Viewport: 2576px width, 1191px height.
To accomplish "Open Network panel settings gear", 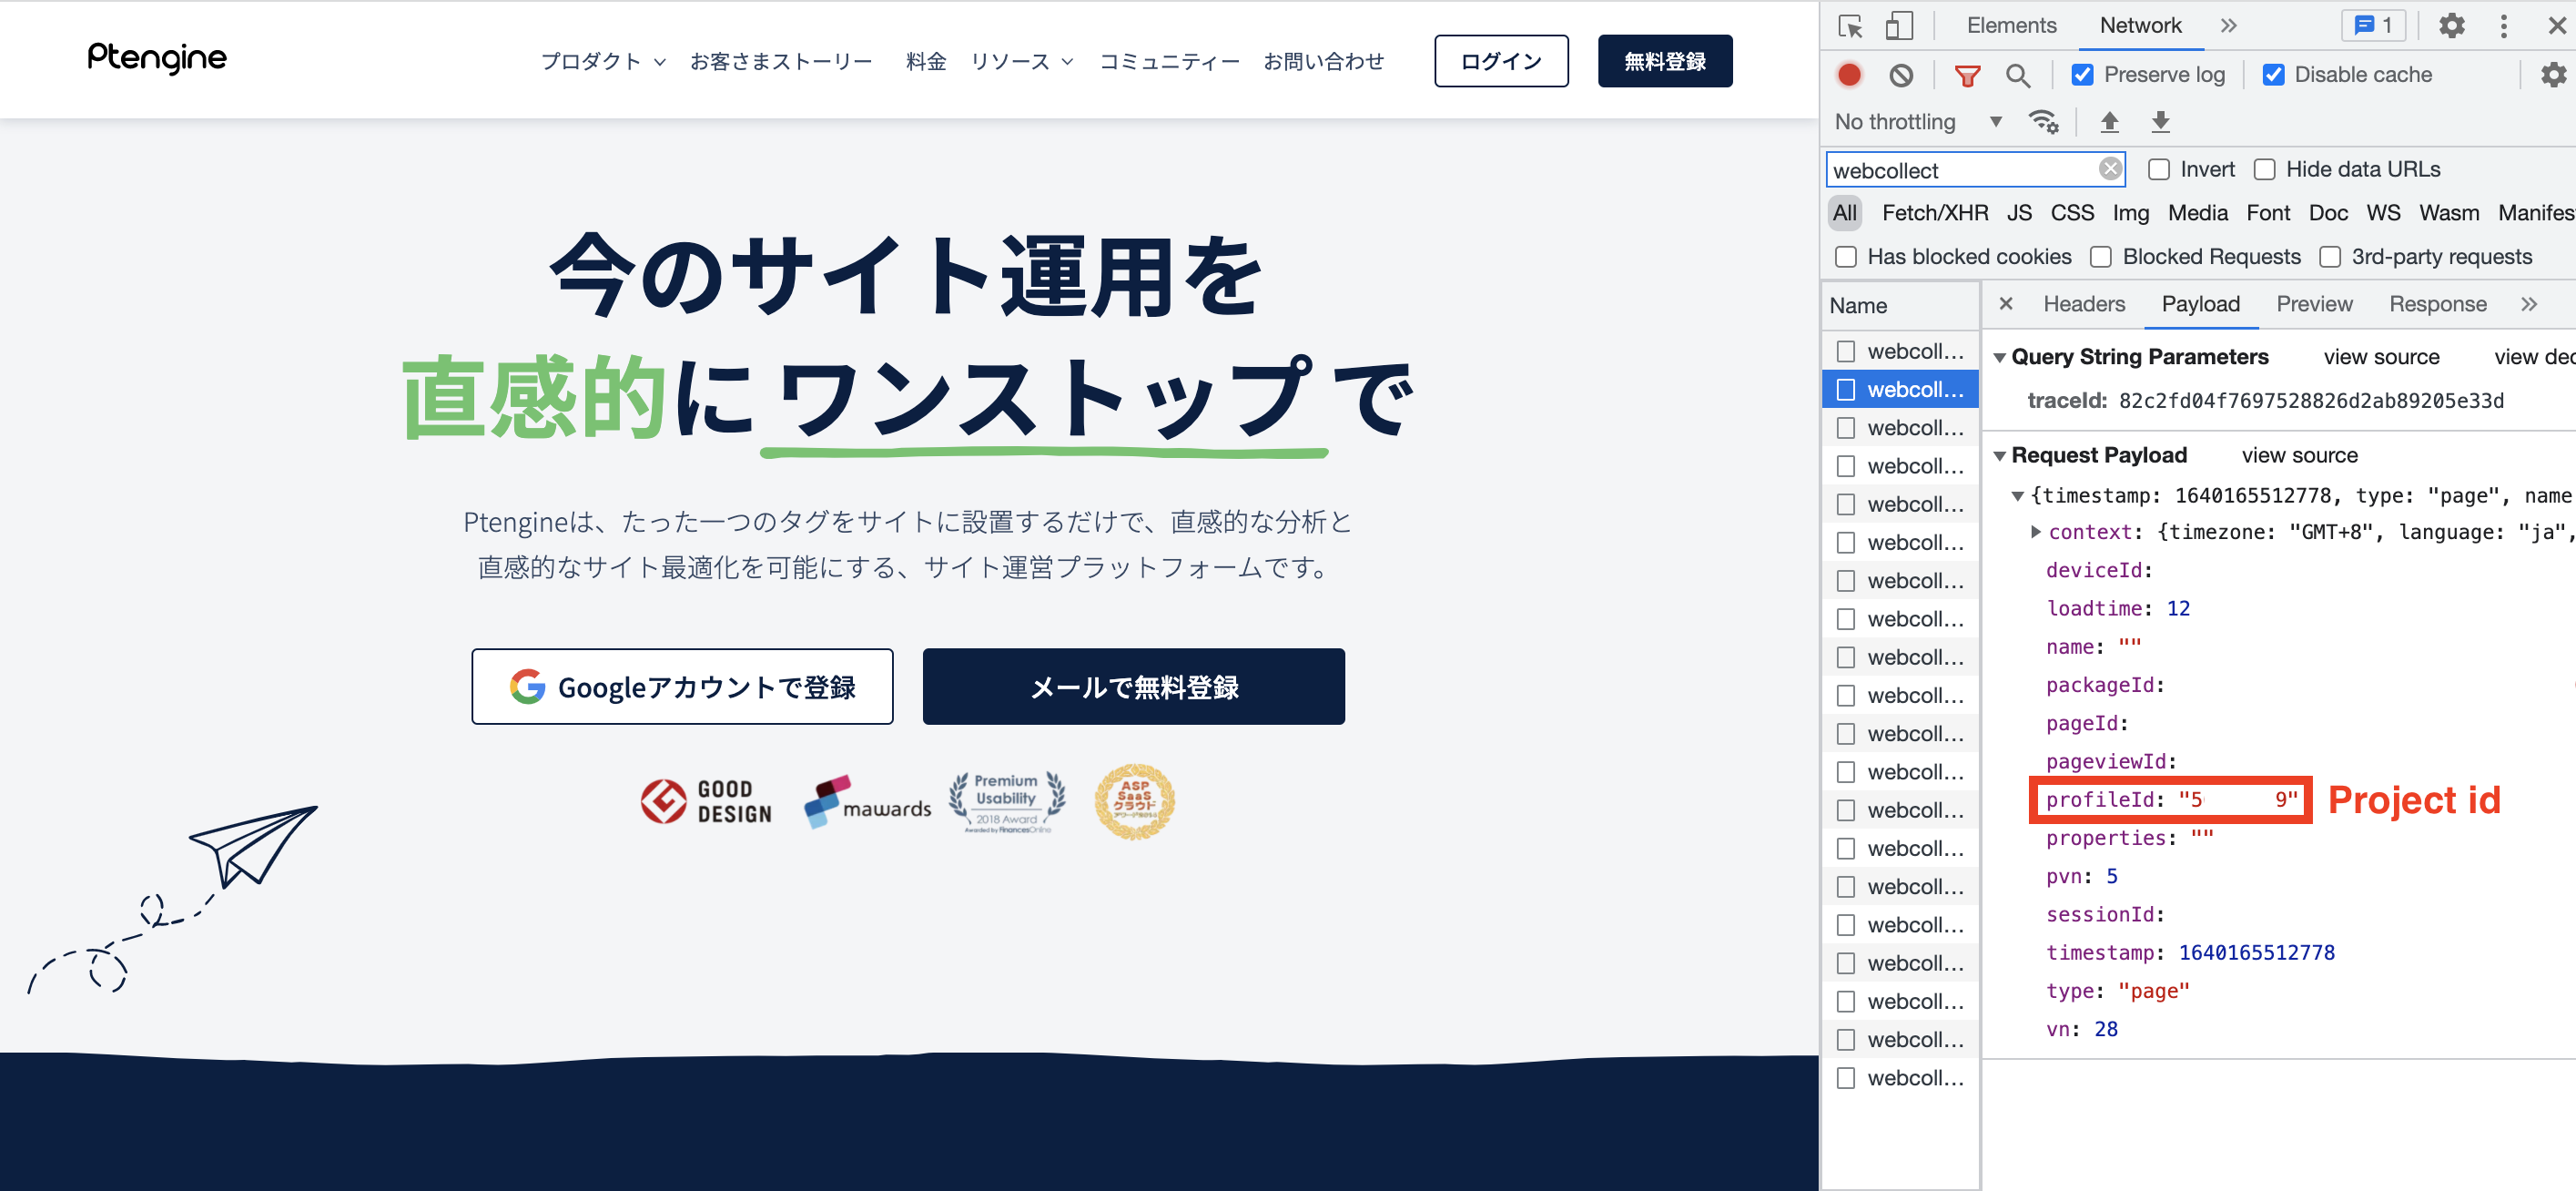I will pyautogui.click(x=2553, y=75).
